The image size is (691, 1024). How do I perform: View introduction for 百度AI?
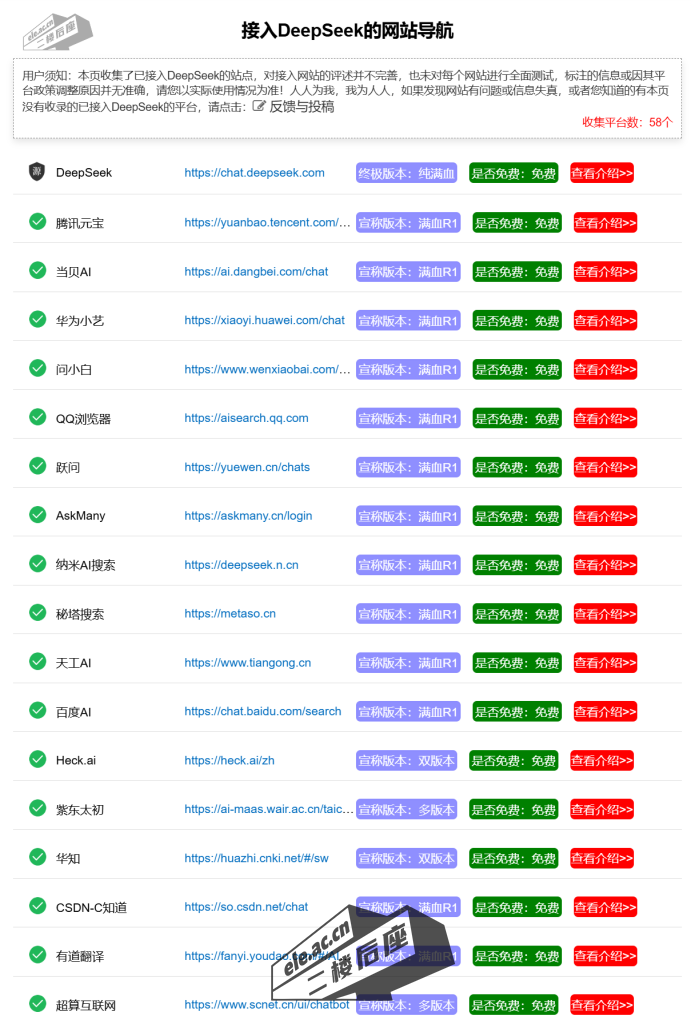click(605, 712)
